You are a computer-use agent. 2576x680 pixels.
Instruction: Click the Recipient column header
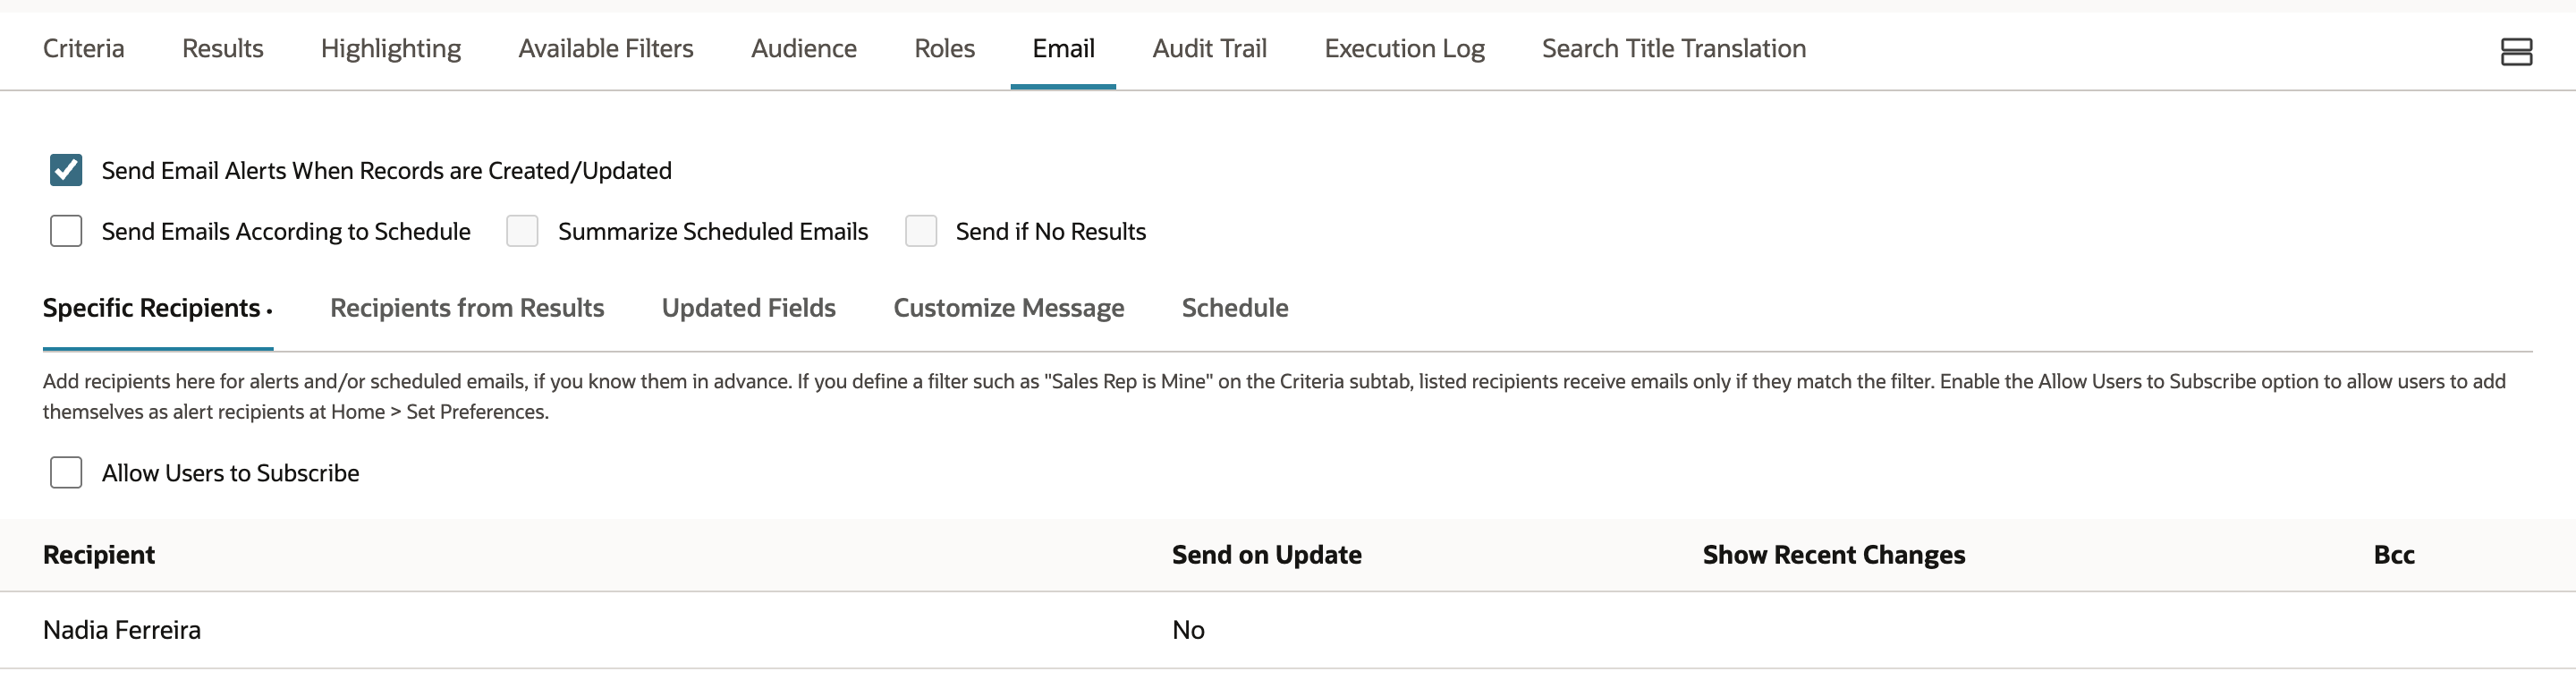[x=99, y=554]
